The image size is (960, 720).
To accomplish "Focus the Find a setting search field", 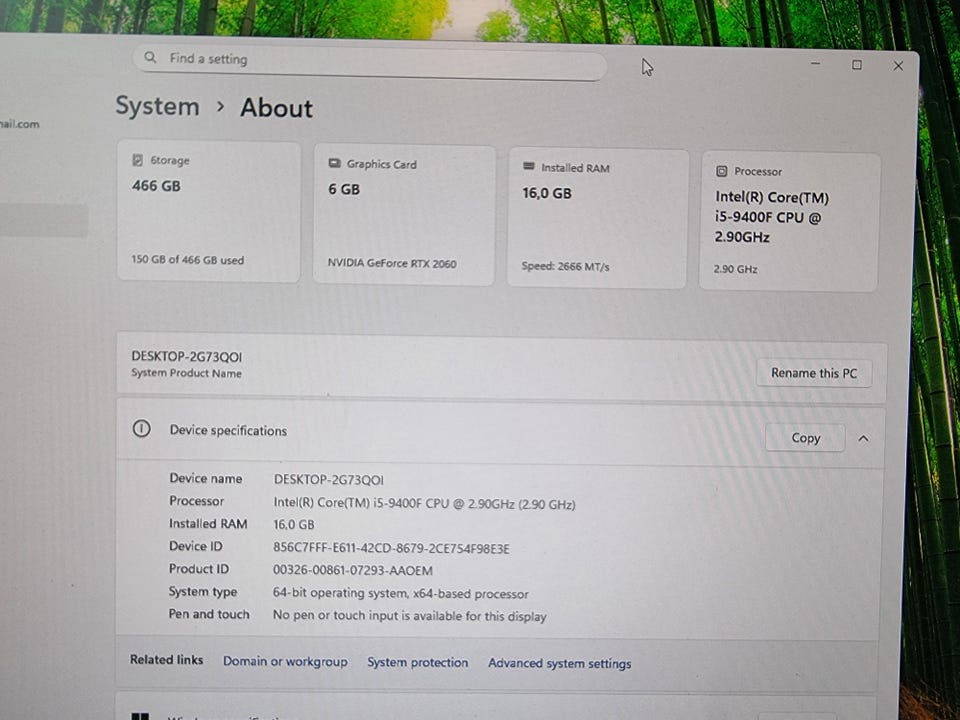I will pos(380,60).
